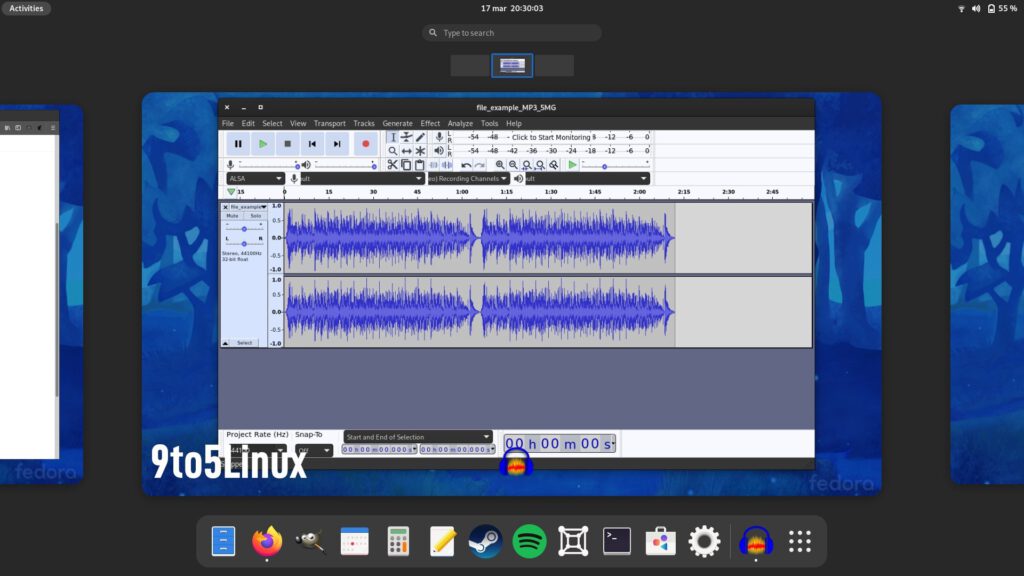
Task: Open the file_example track name dropdown
Action: pos(248,207)
